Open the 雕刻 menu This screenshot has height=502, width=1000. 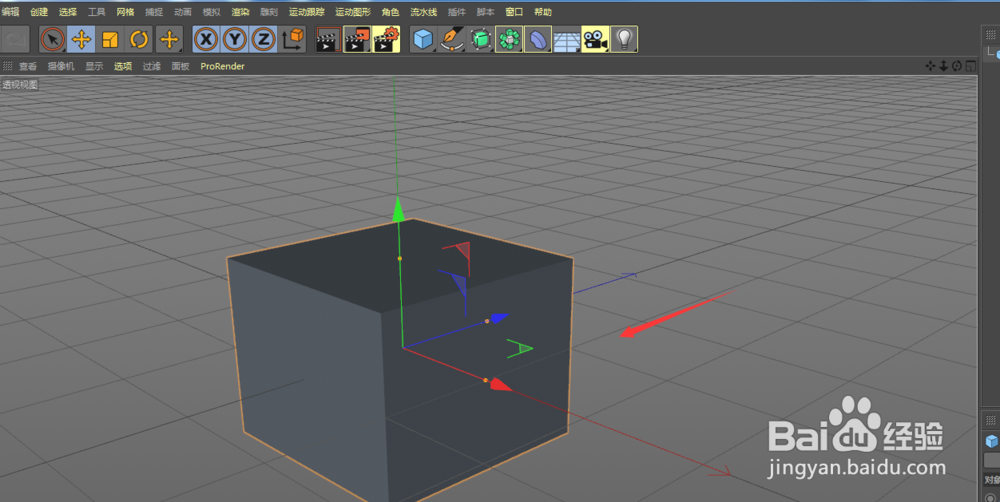269,12
